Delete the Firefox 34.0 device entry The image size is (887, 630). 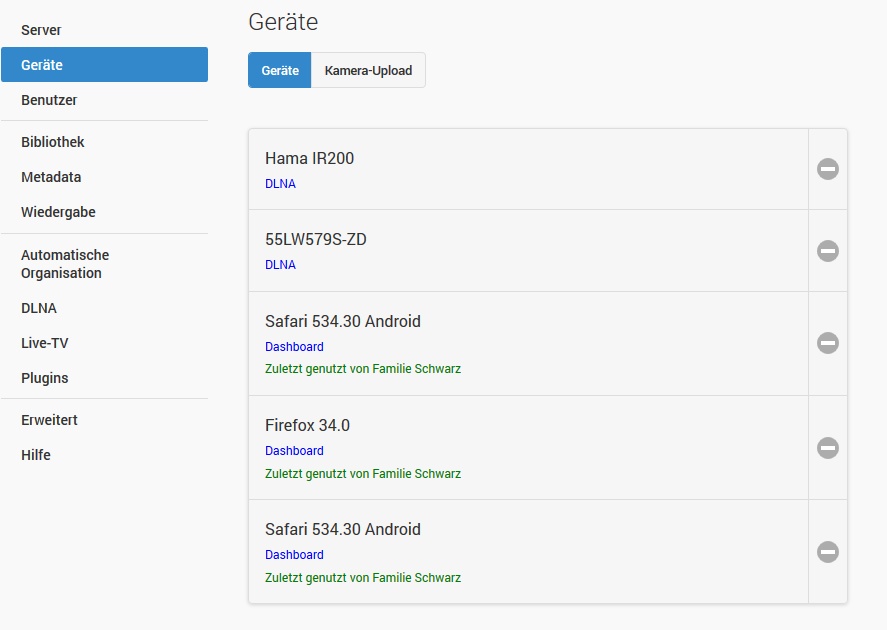[827, 448]
